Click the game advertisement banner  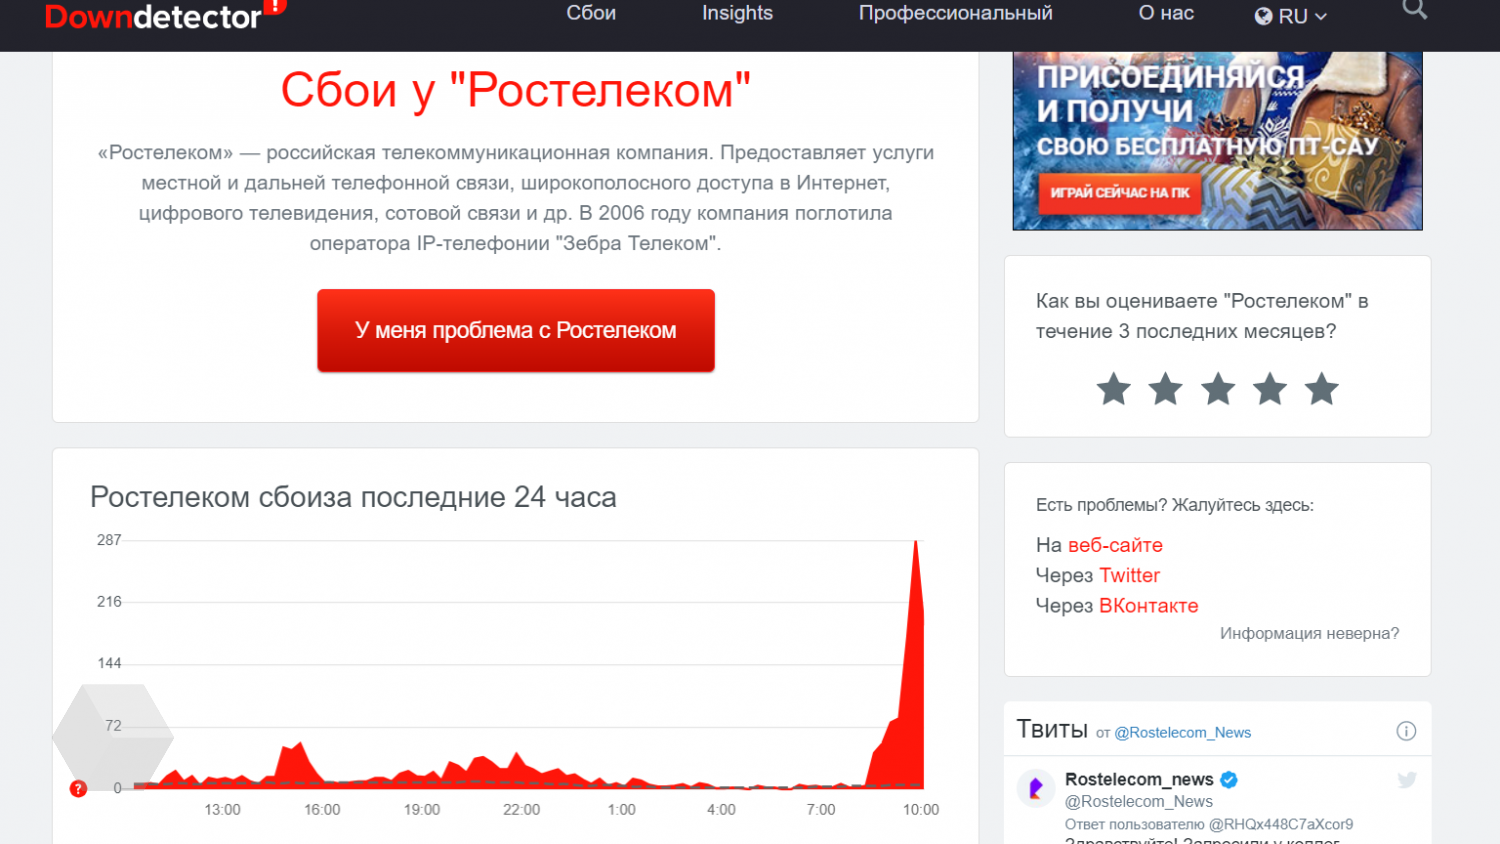click(1217, 141)
